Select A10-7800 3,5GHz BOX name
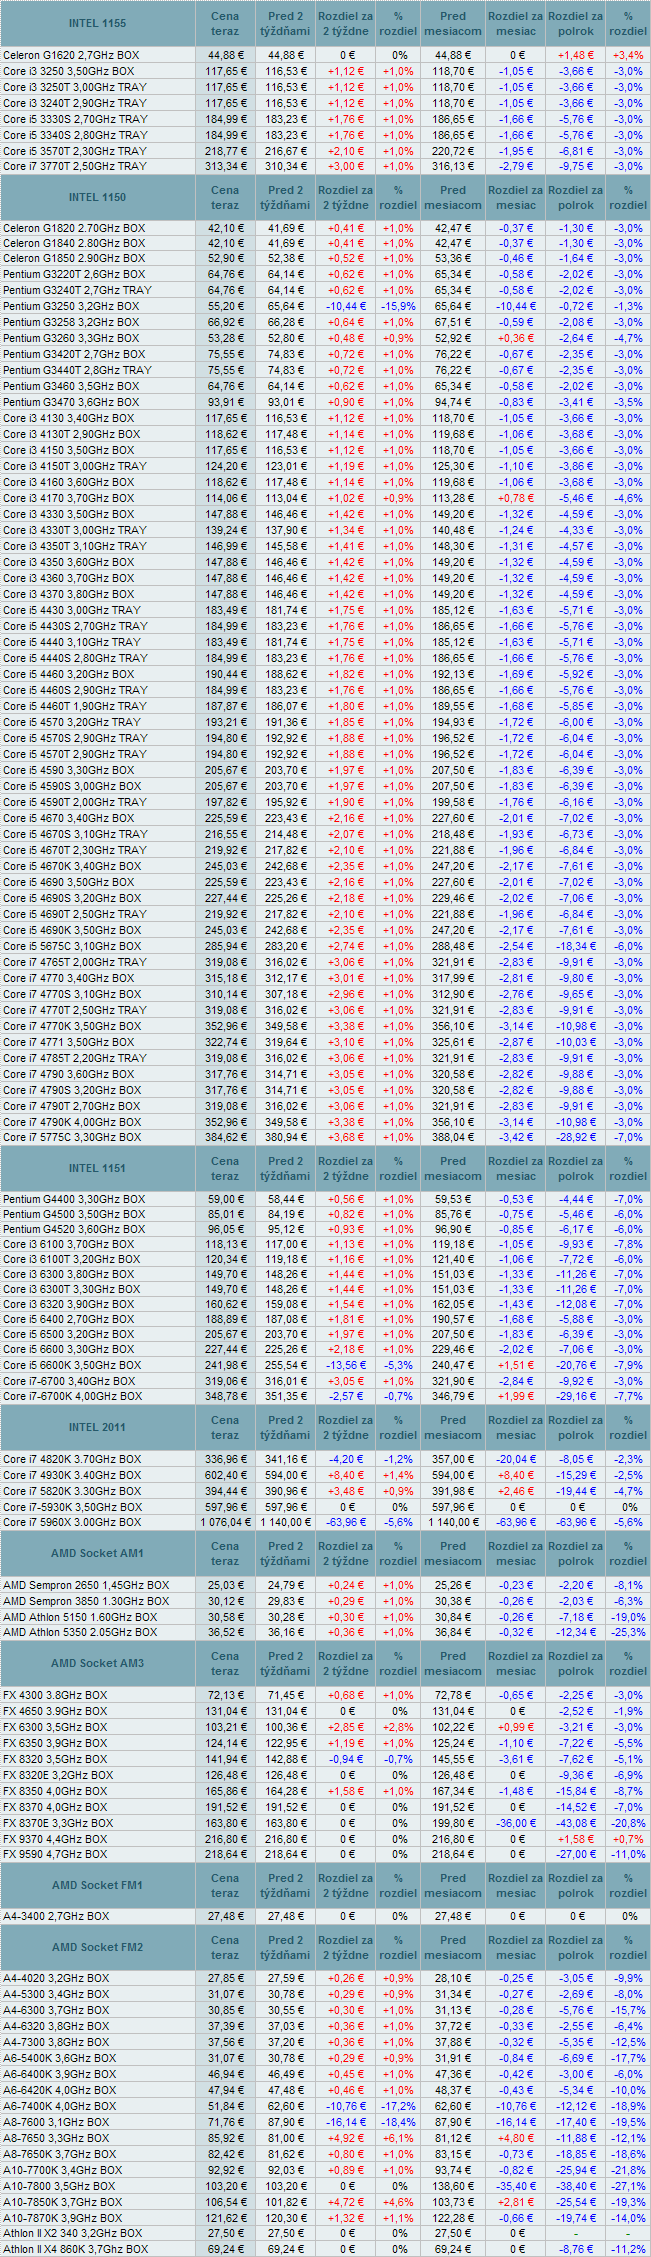This screenshot has width=651, height=2257. tap(59, 2186)
